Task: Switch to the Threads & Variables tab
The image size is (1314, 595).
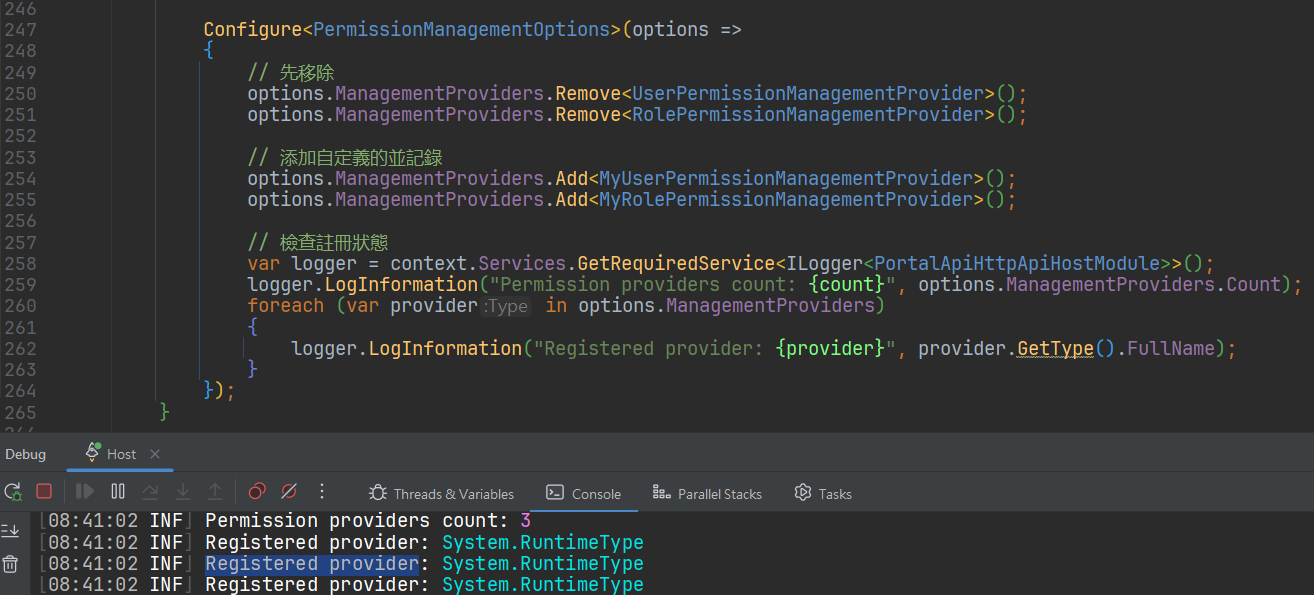Action: [x=441, y=494]
